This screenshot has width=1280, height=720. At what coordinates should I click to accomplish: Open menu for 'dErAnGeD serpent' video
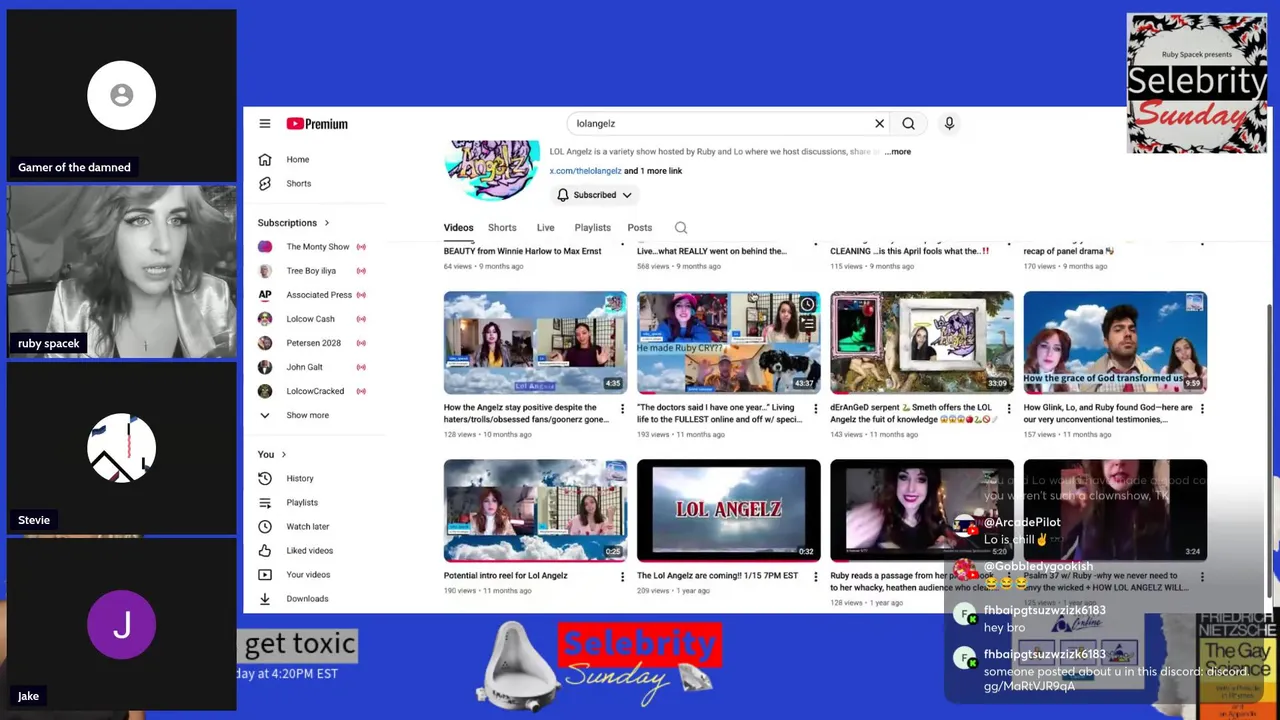(1008, 409)
